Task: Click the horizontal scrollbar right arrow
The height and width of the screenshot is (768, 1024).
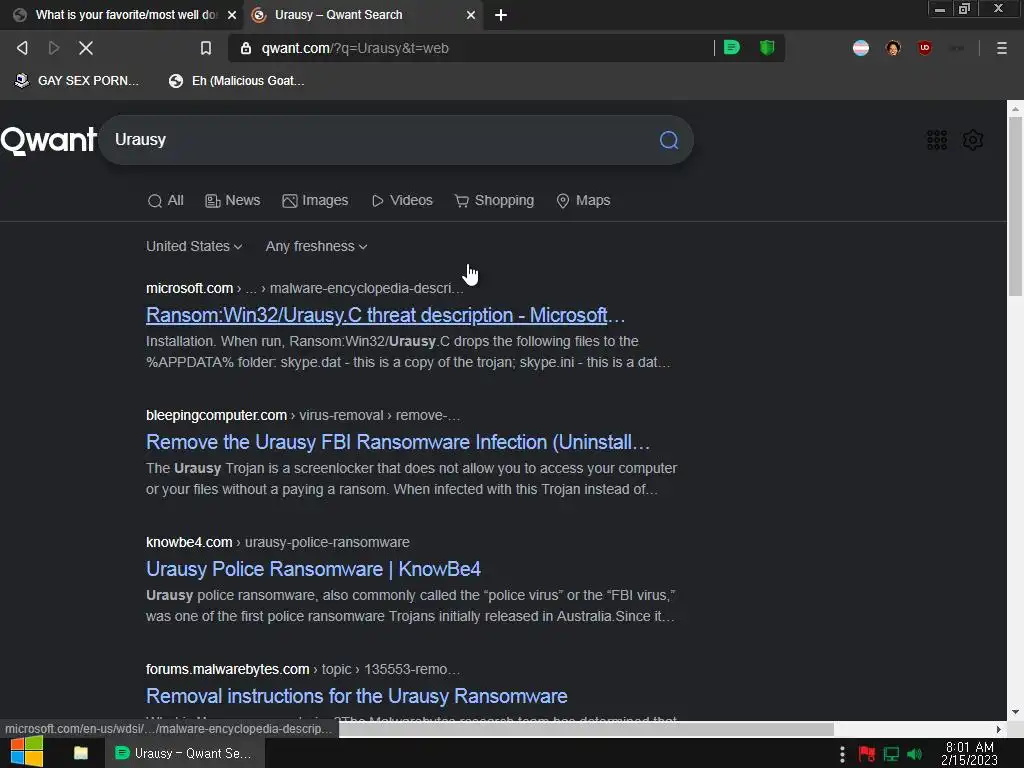Action: pyautogui.click(x=998, y=729)
